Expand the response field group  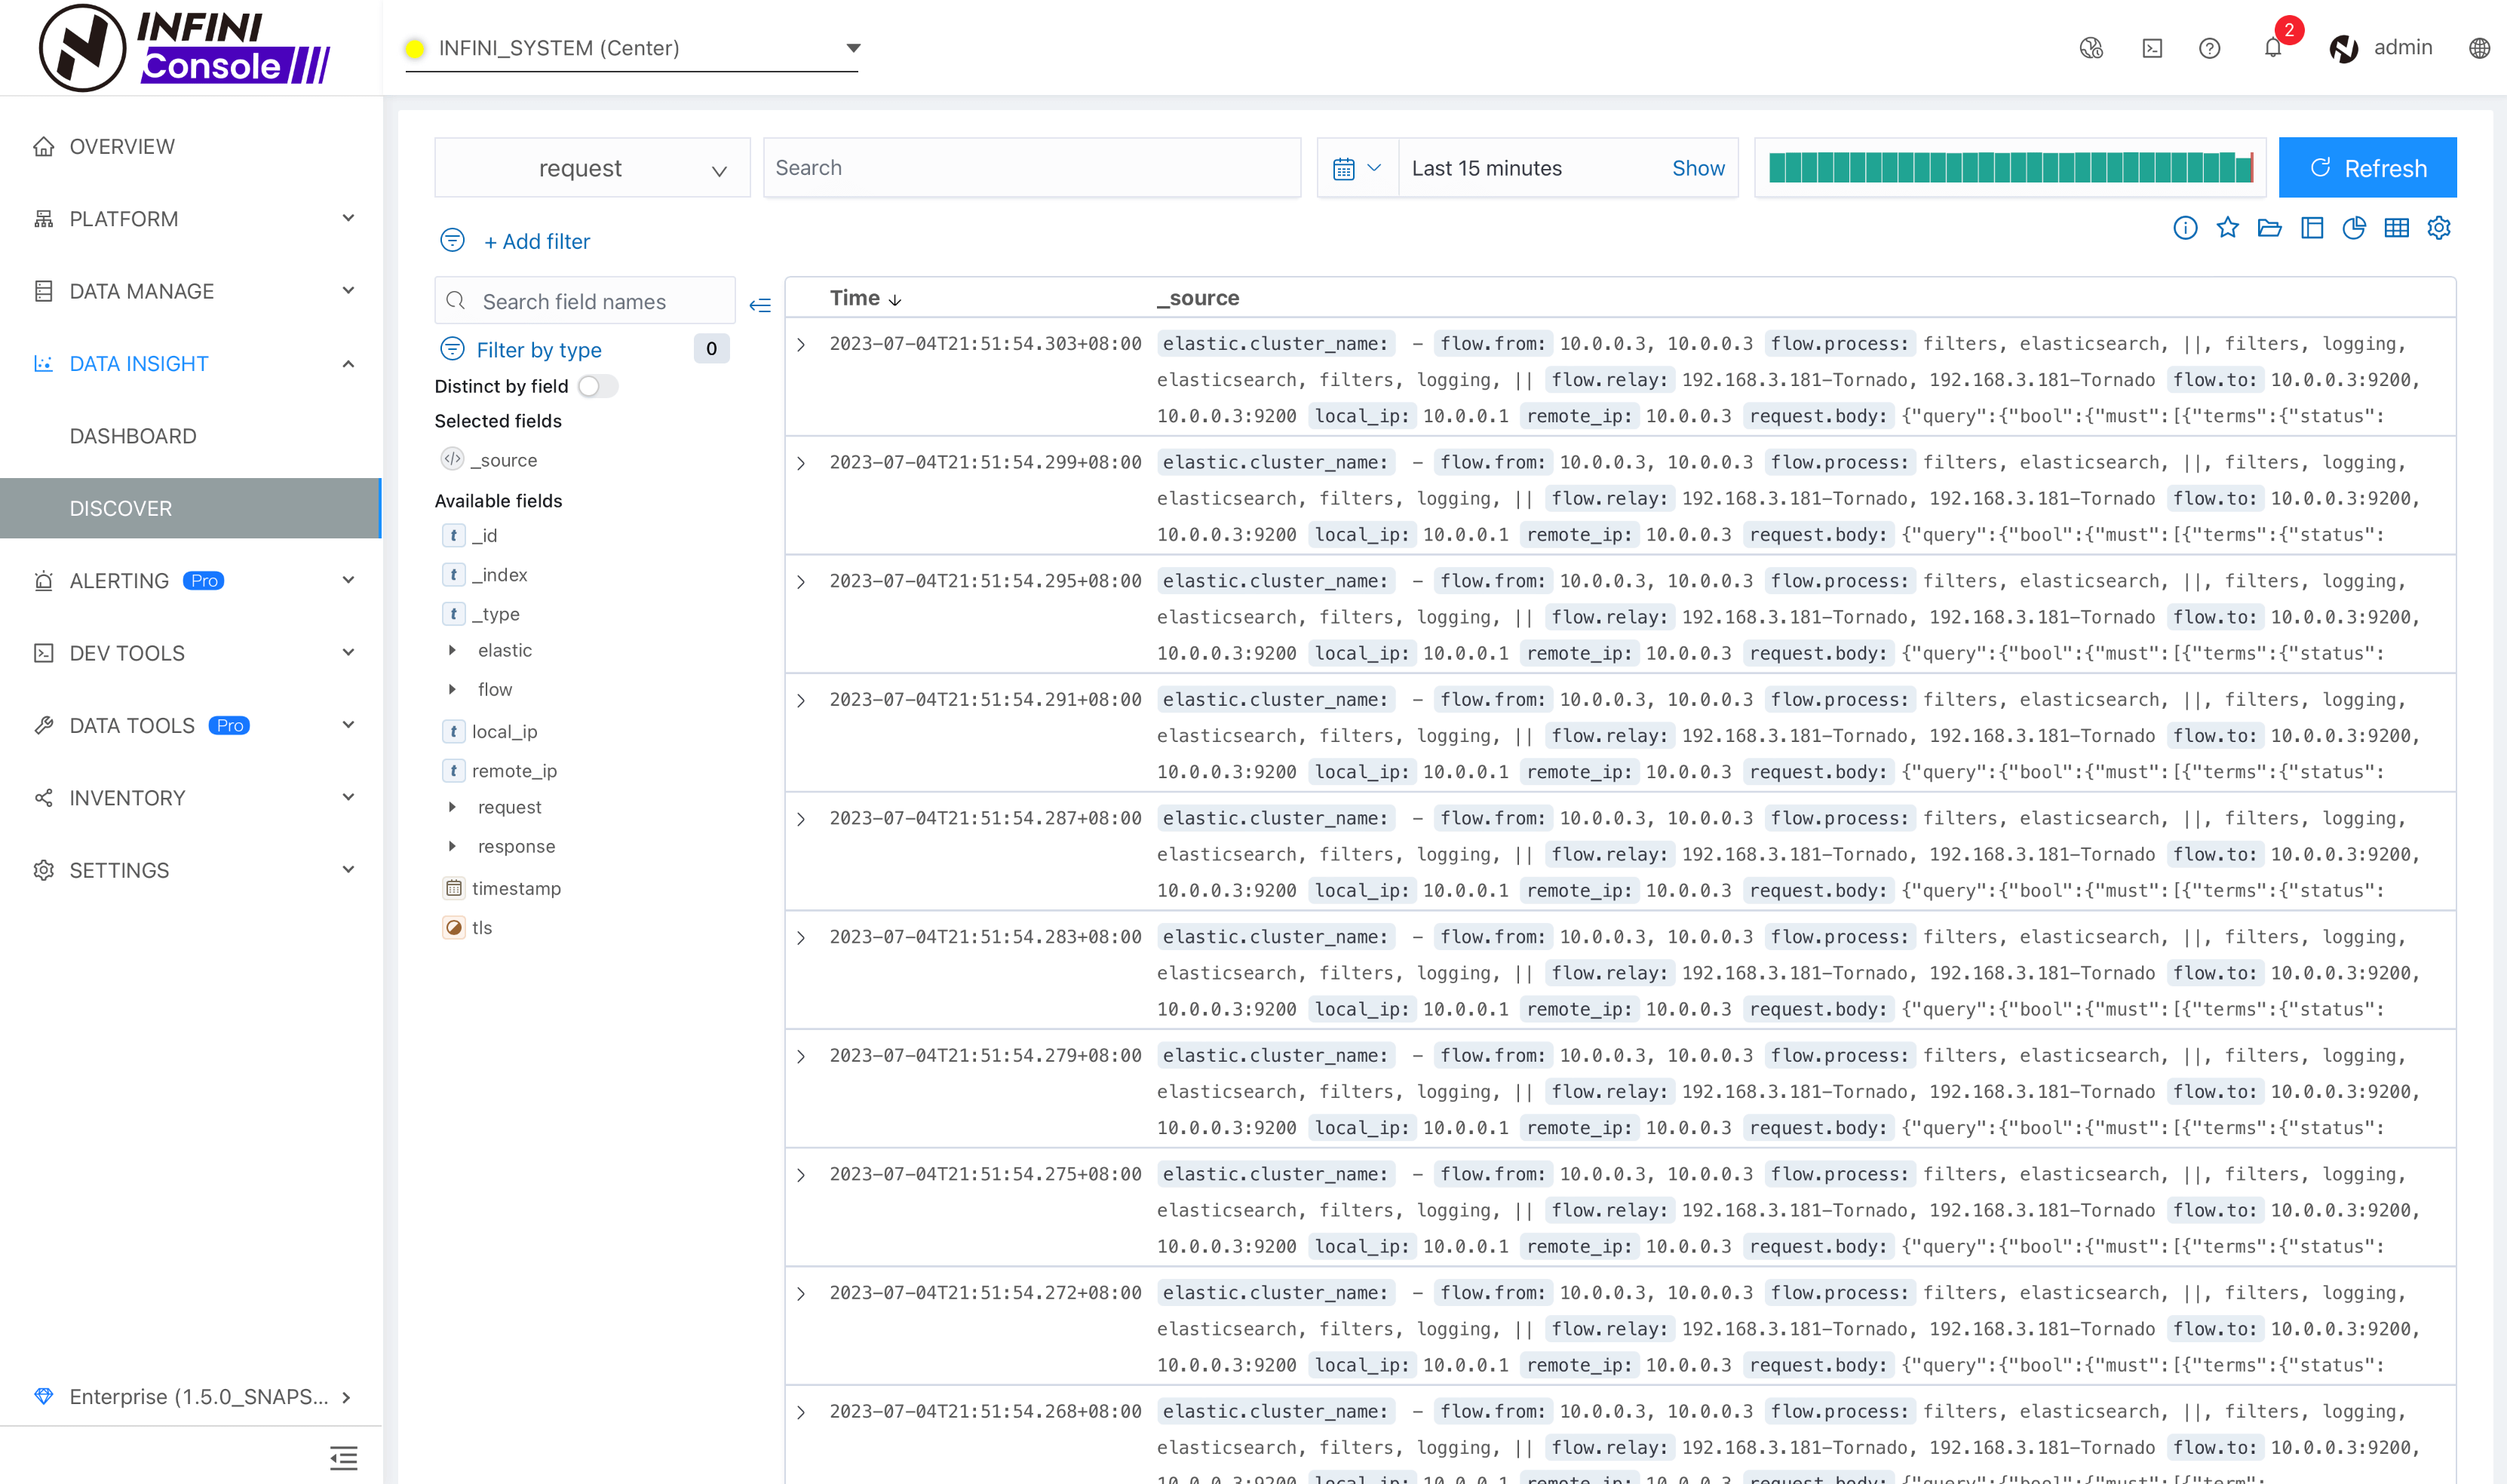[x=452, y=846]
